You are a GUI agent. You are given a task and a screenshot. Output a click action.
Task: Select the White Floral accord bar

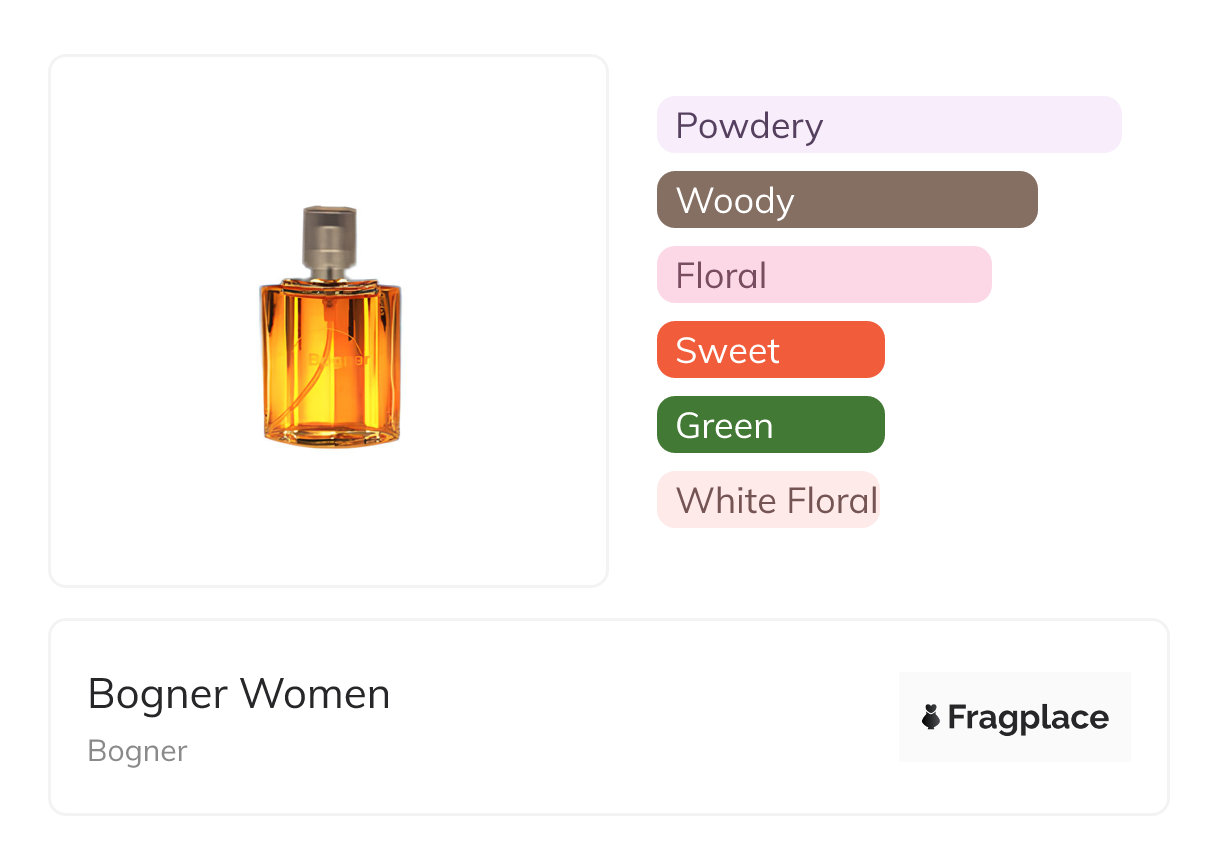coord(768,500)
